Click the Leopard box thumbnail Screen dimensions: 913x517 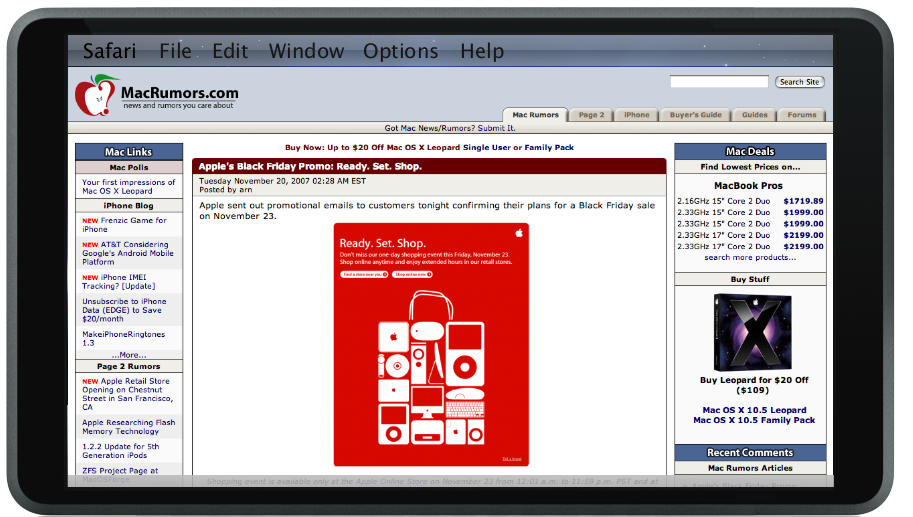pos(752,332)
